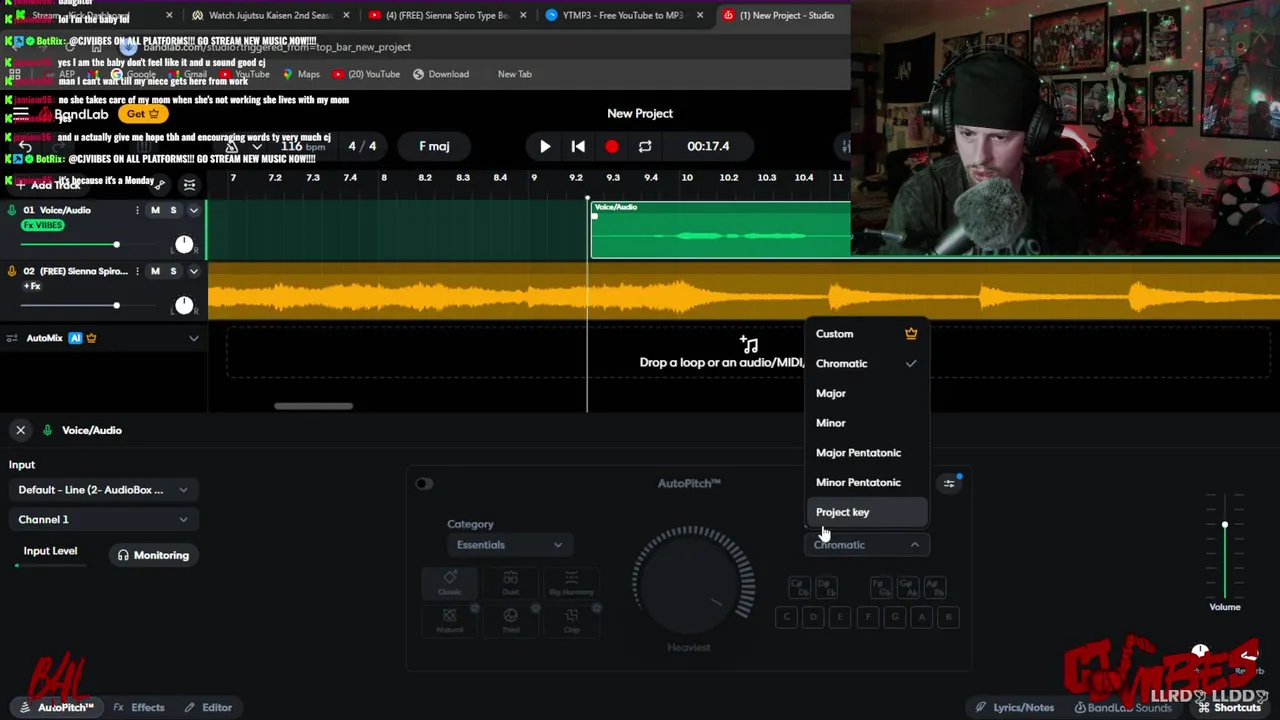Toggle the loop cycle icon

pyautogui.click(x=645, y=146)
